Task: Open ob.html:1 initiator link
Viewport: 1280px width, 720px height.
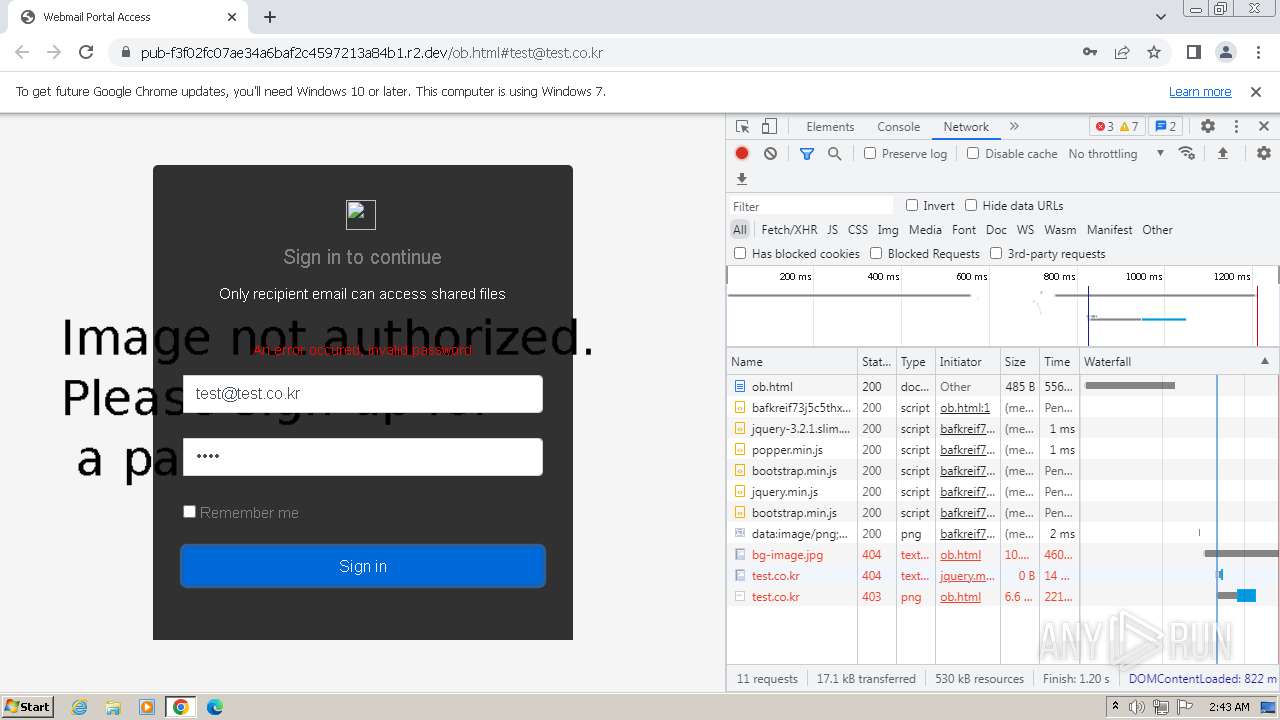Action: coord(965,407)
